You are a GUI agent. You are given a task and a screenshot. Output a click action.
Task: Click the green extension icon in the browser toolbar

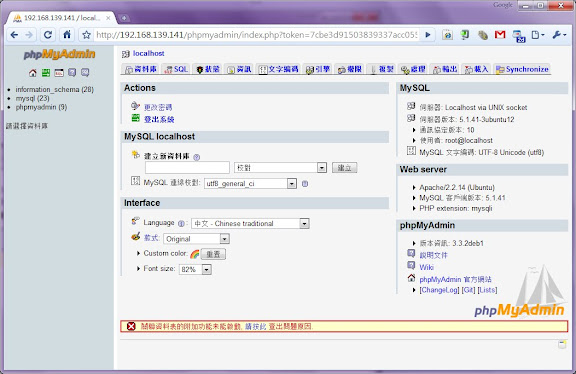(465, 35)
